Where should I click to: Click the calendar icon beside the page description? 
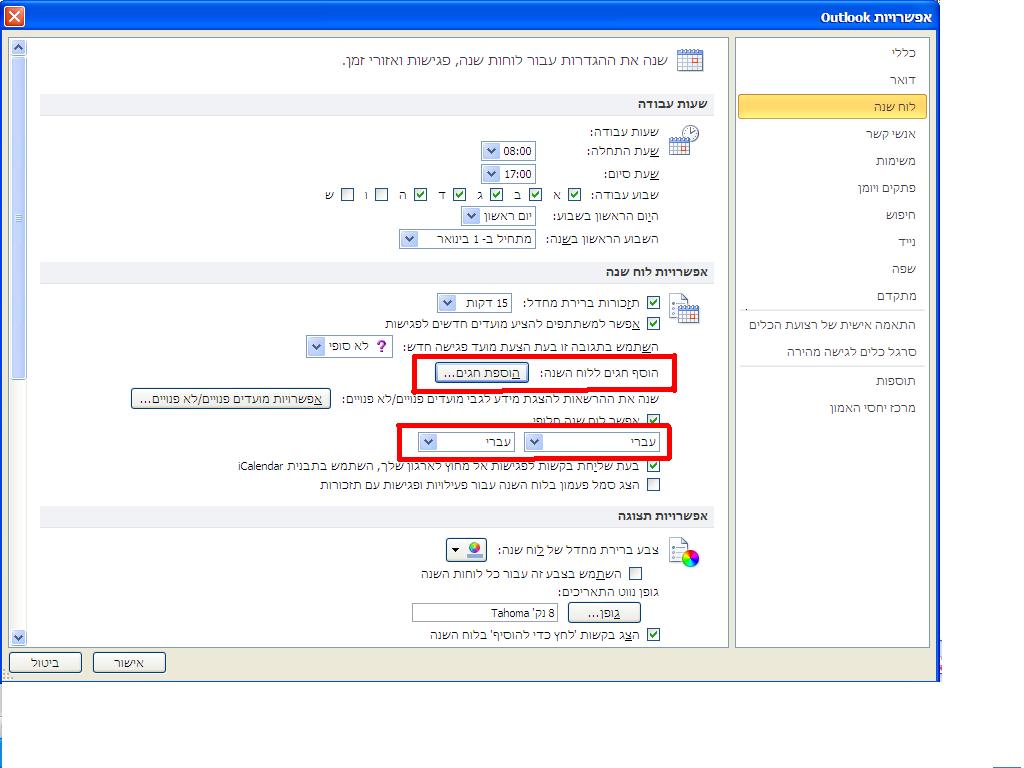click(690, 60)
